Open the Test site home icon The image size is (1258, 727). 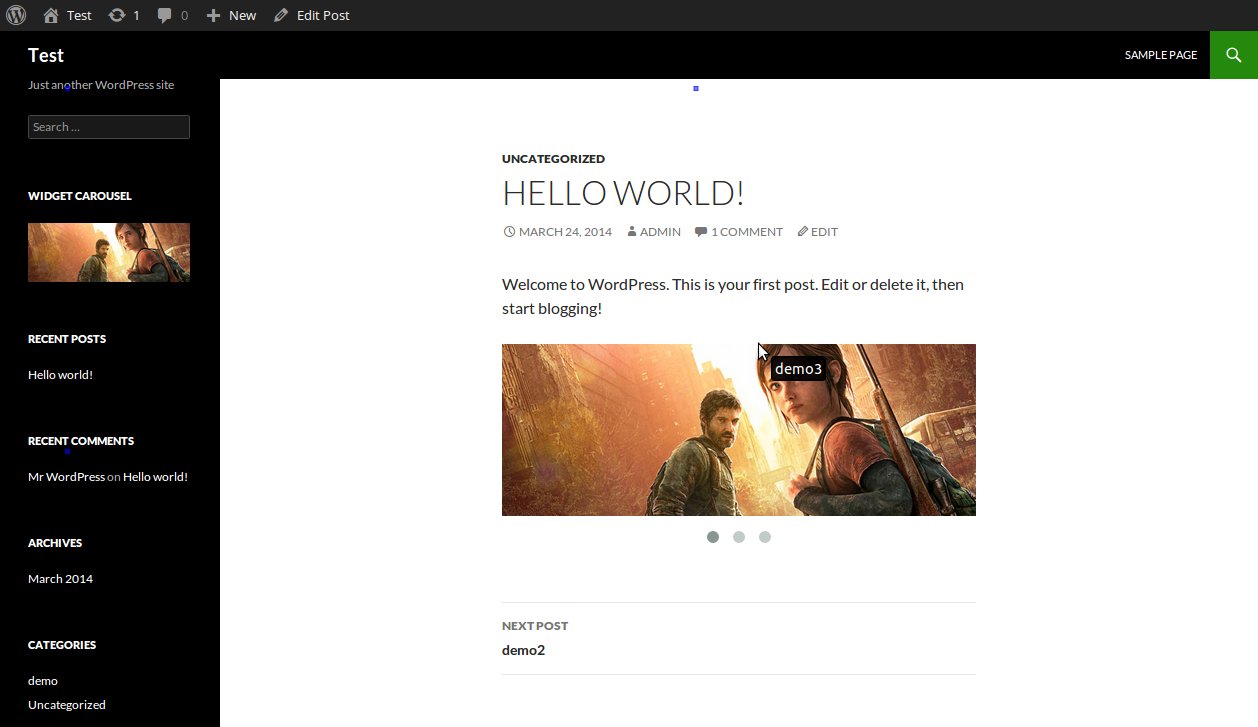tap(51, 15)
